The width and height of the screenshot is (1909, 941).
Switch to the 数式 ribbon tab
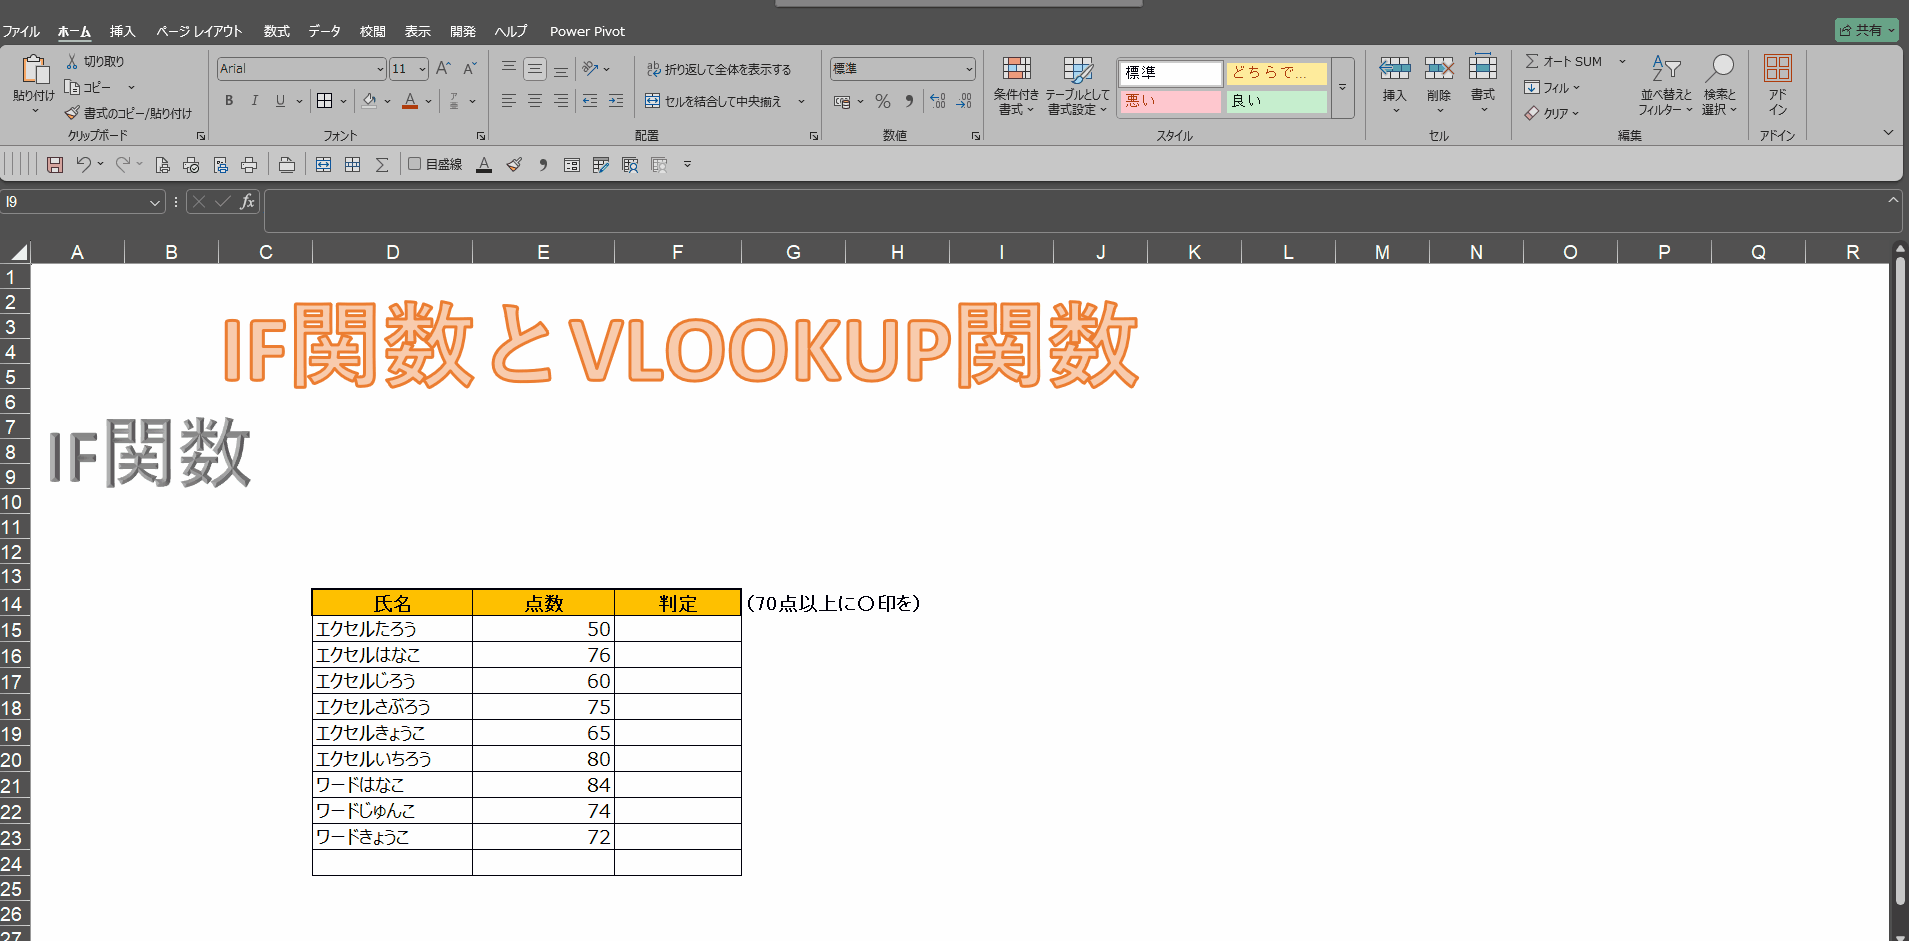(x=276, y=31)
